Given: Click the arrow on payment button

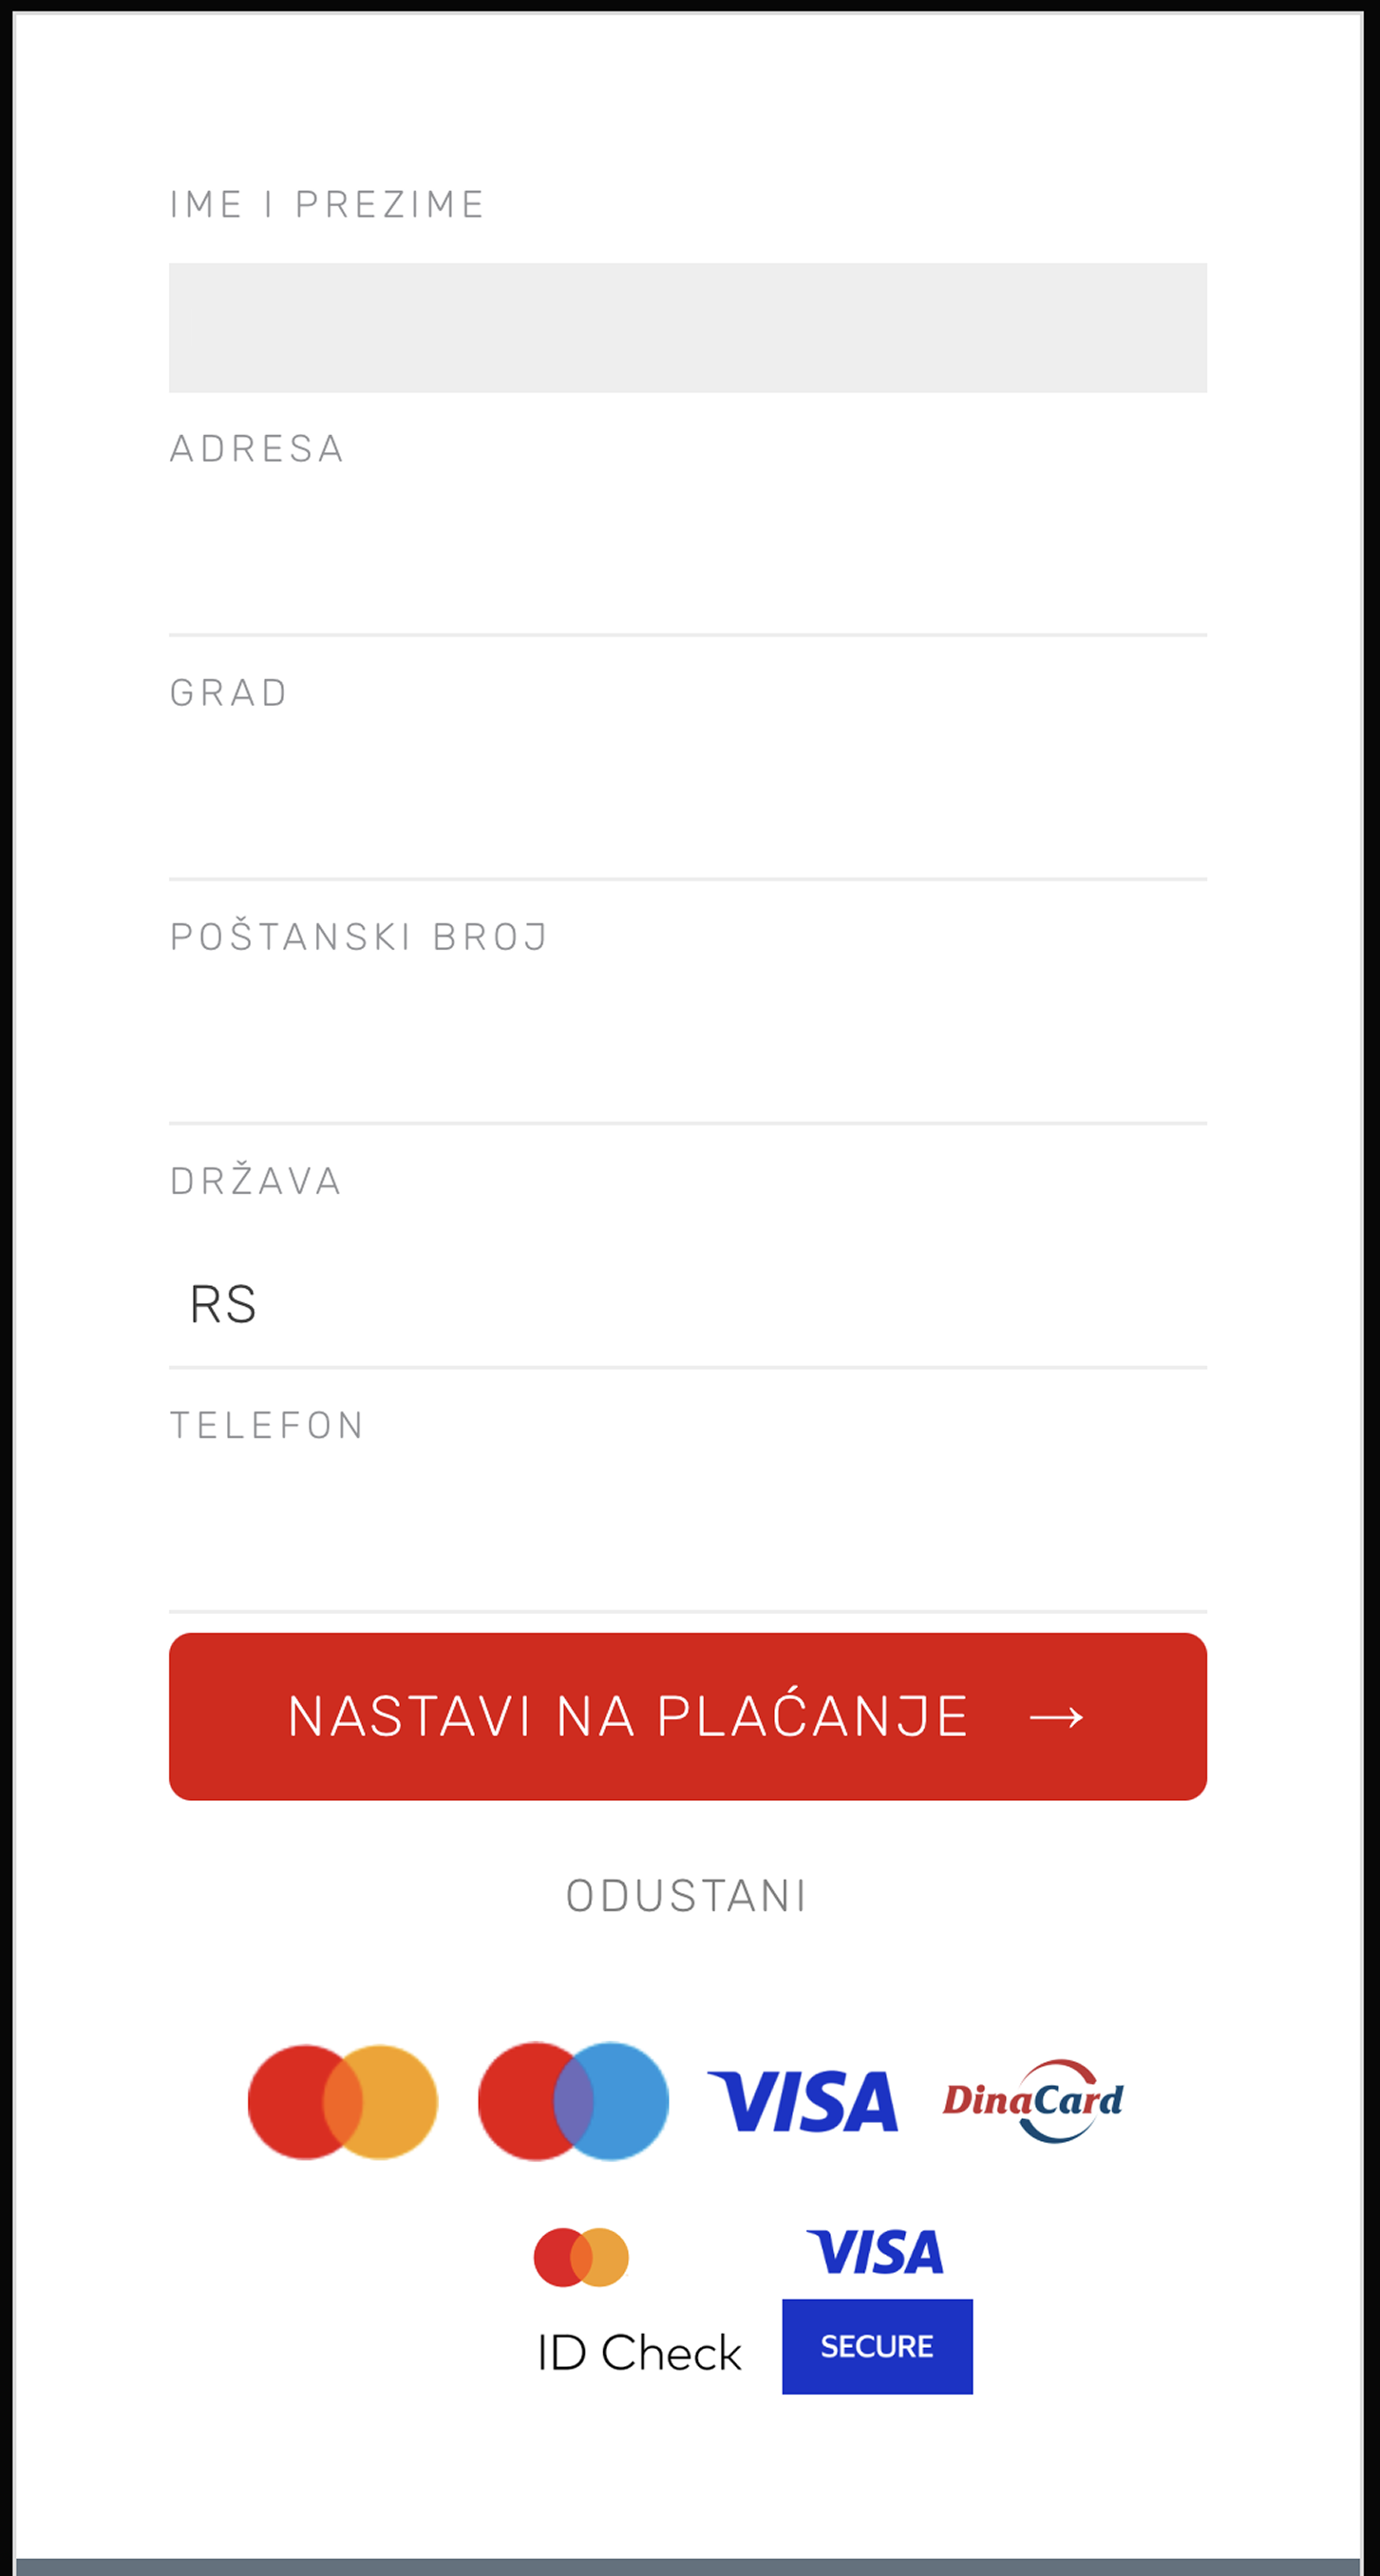Looking at the screenshot, I should (1057, 1718).
